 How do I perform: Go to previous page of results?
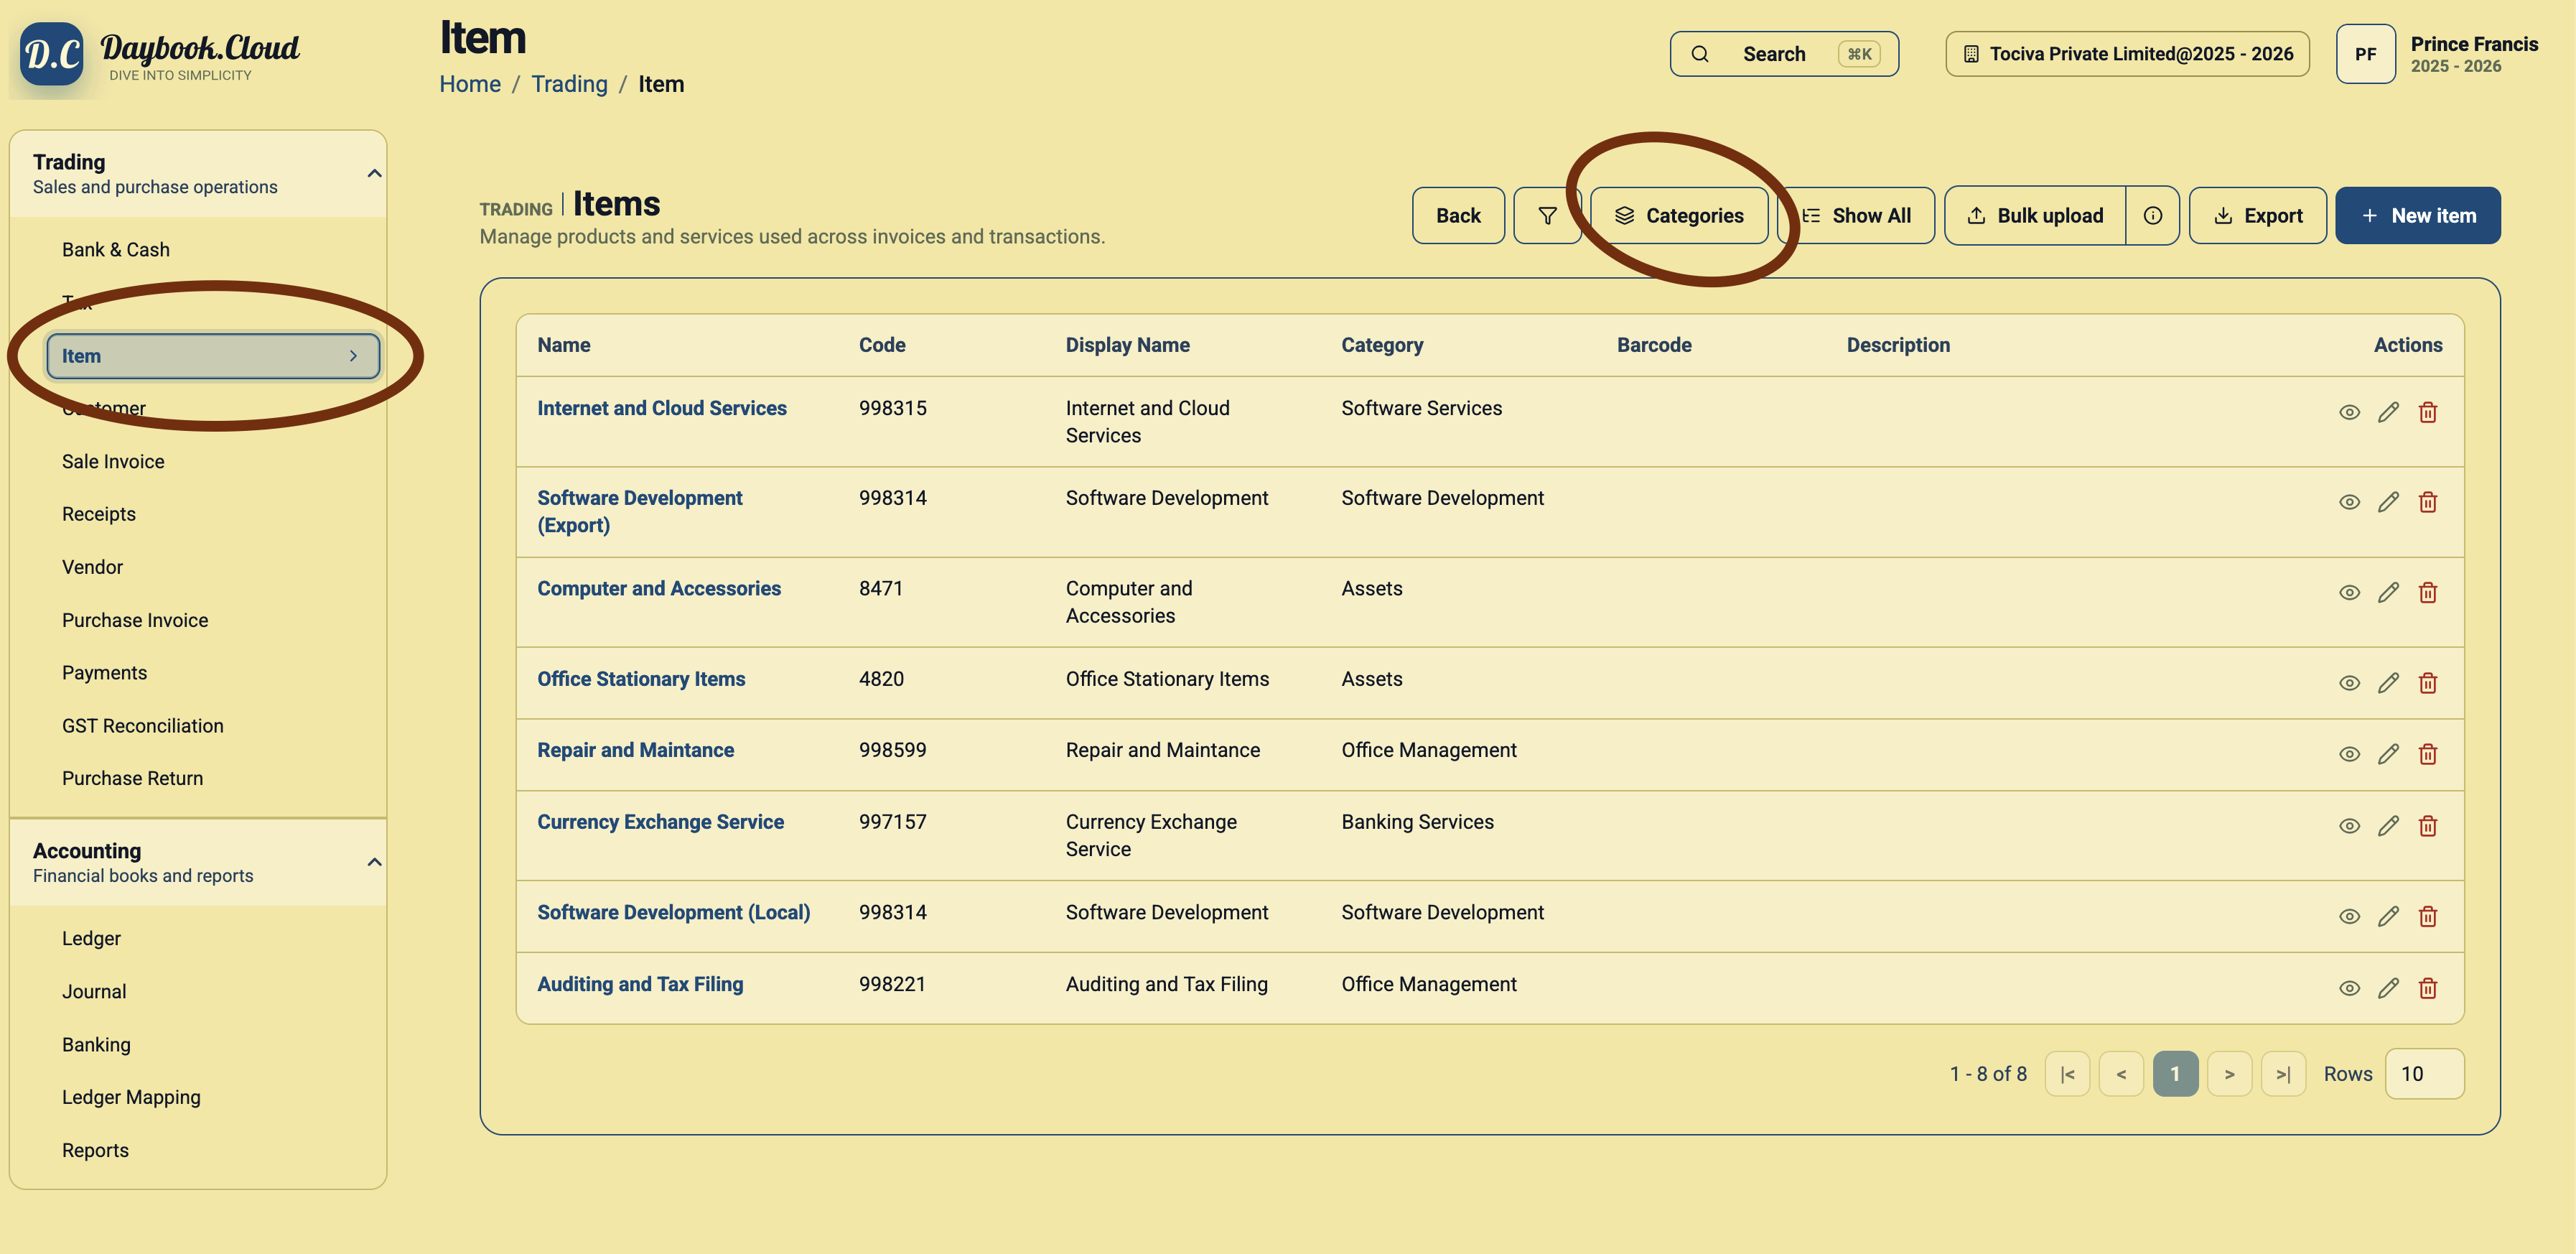2121,1074
